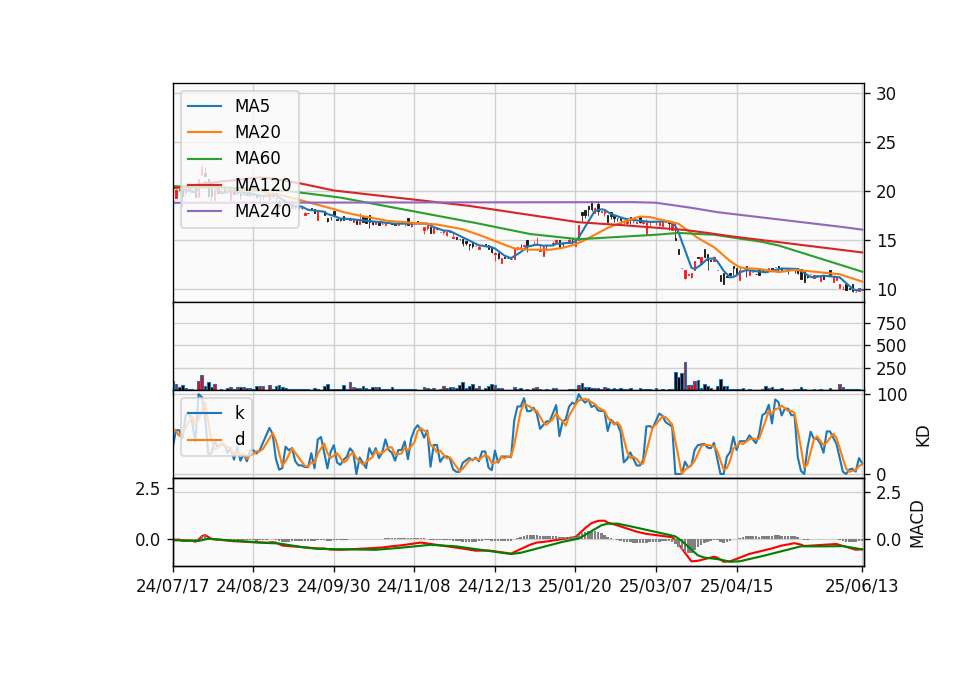Click the tallest volume bar in March 2025
Screen dimensions: 960x690
685,376
